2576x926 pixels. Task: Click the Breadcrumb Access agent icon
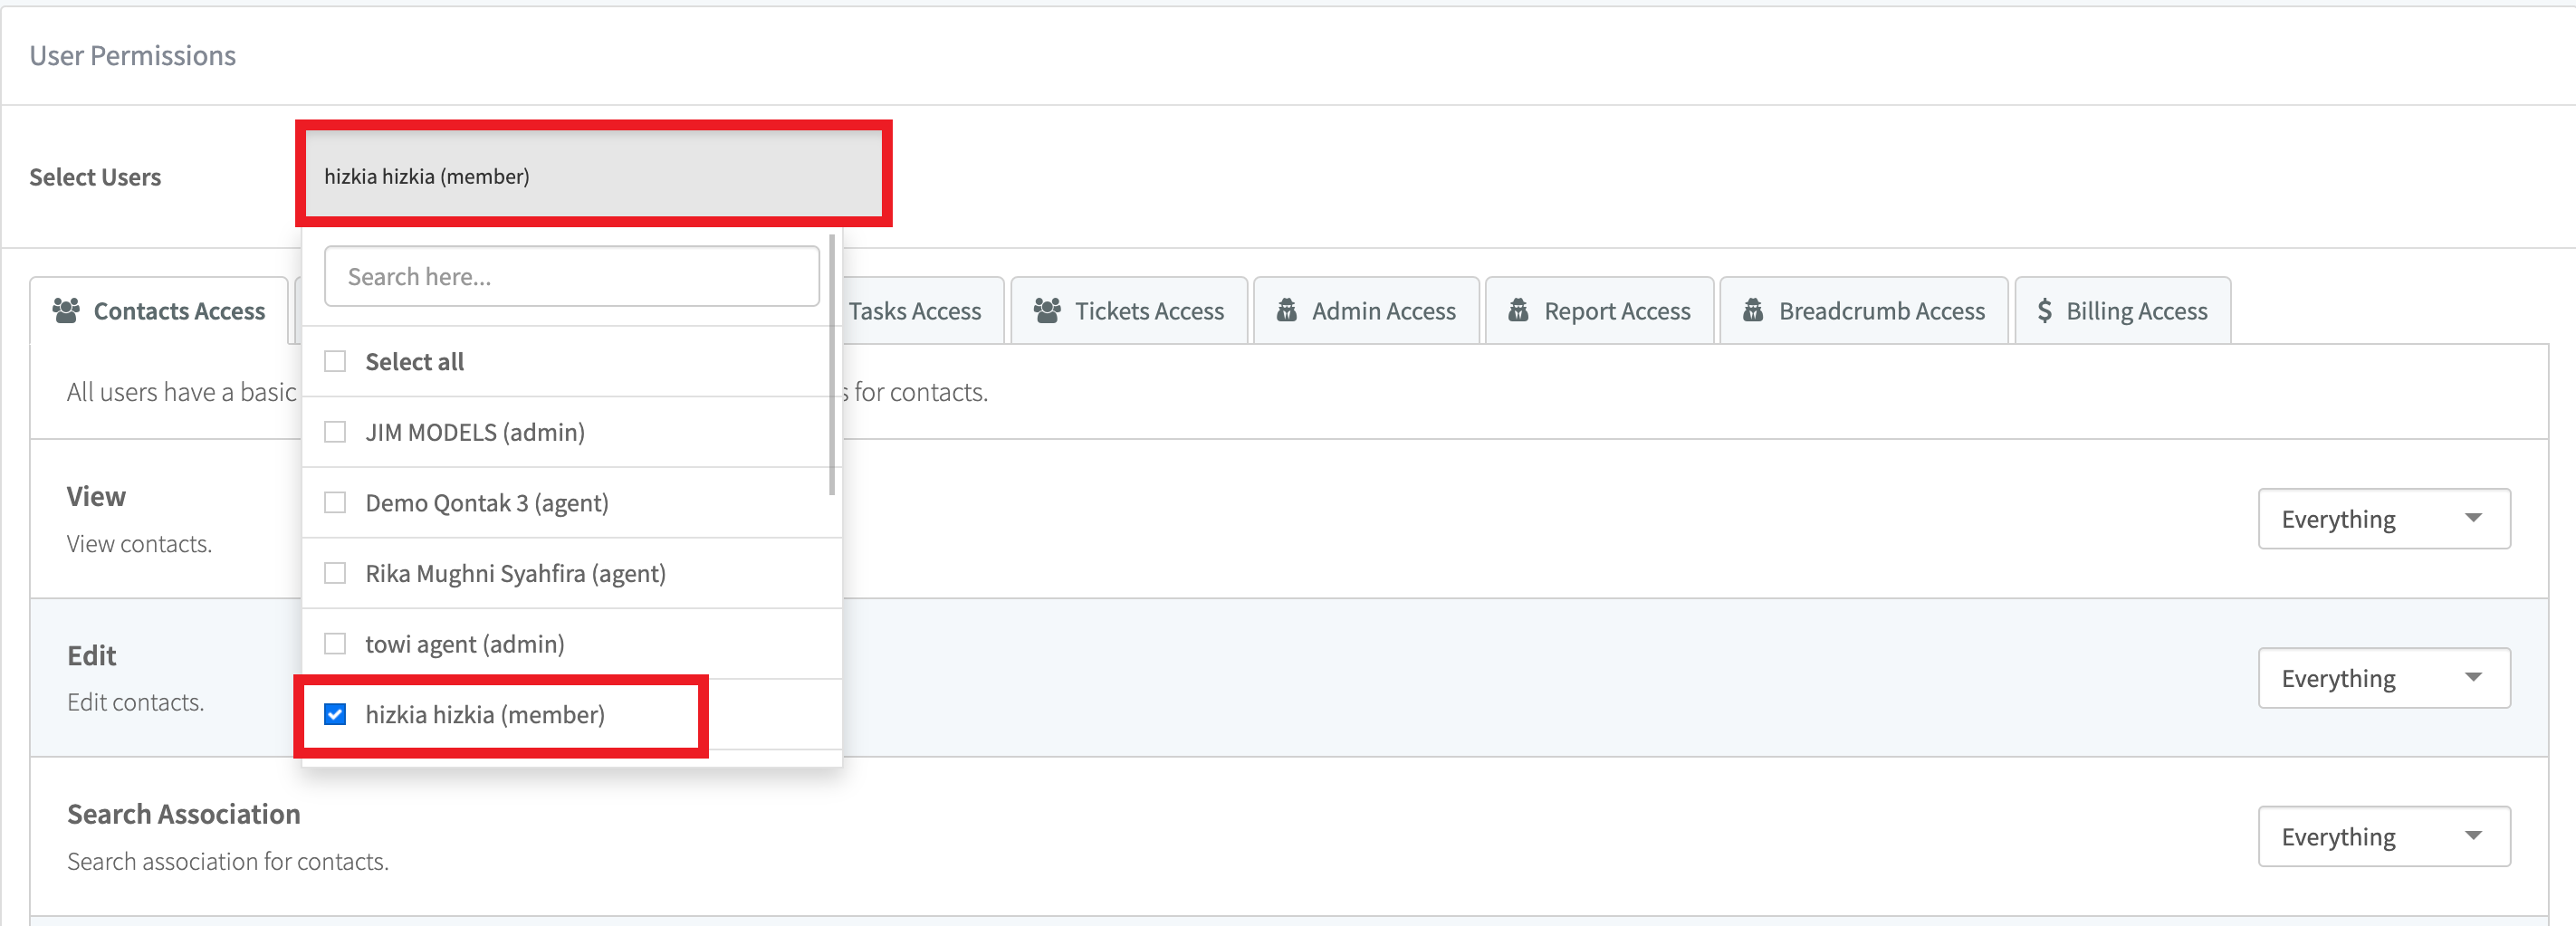(1752, 311)
